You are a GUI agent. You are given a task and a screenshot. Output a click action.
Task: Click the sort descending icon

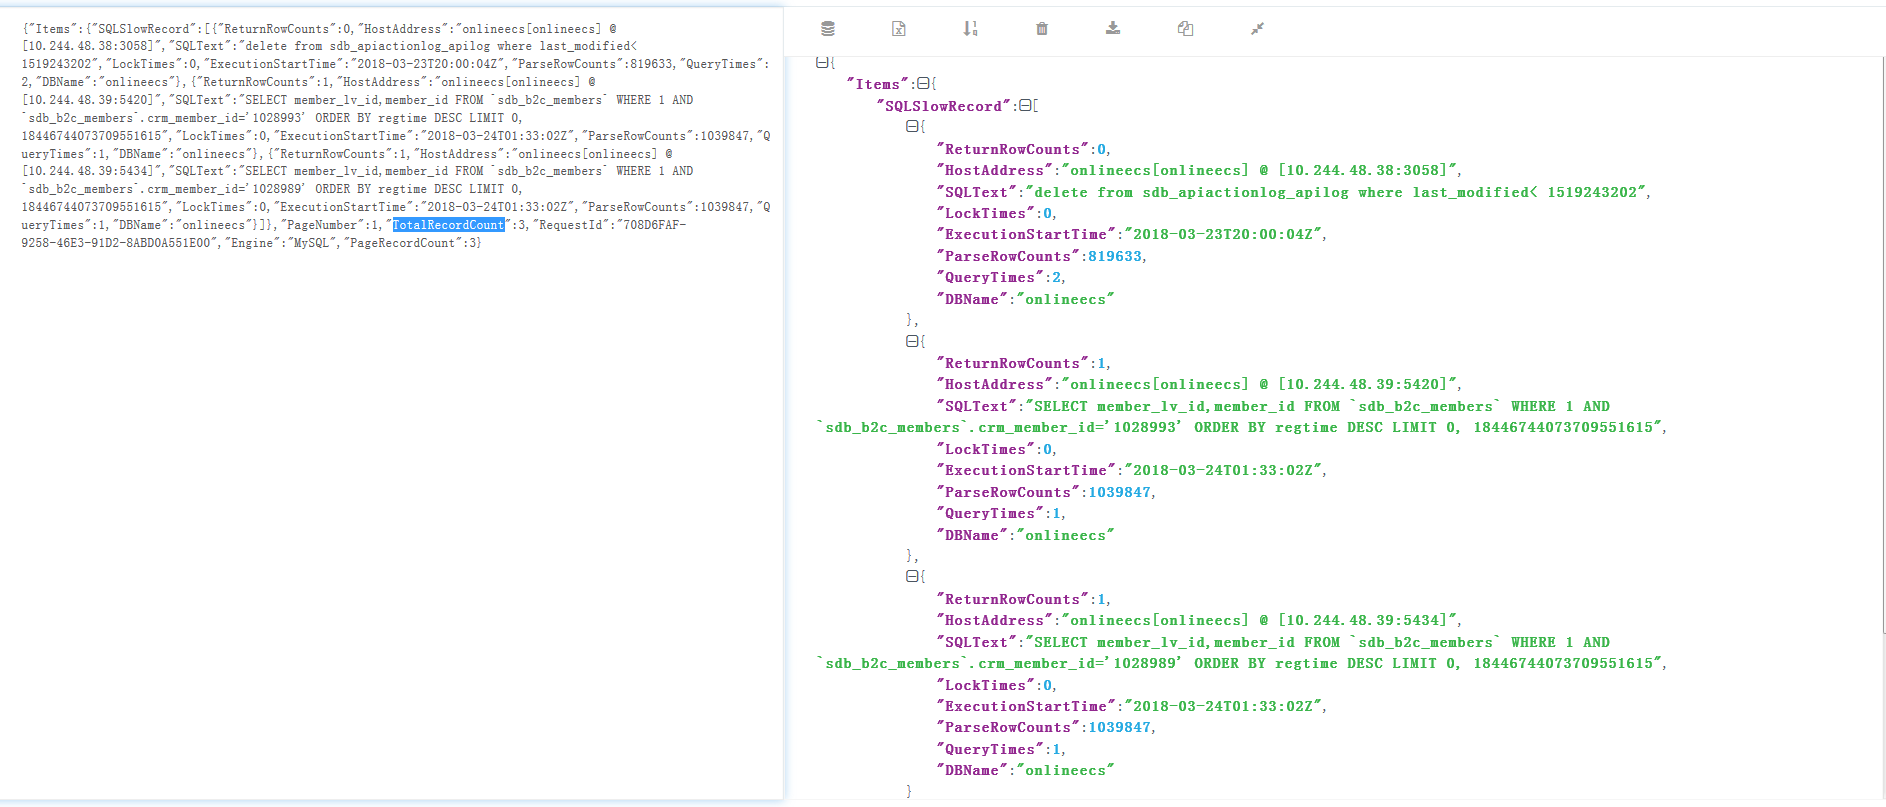click(970, 29)
